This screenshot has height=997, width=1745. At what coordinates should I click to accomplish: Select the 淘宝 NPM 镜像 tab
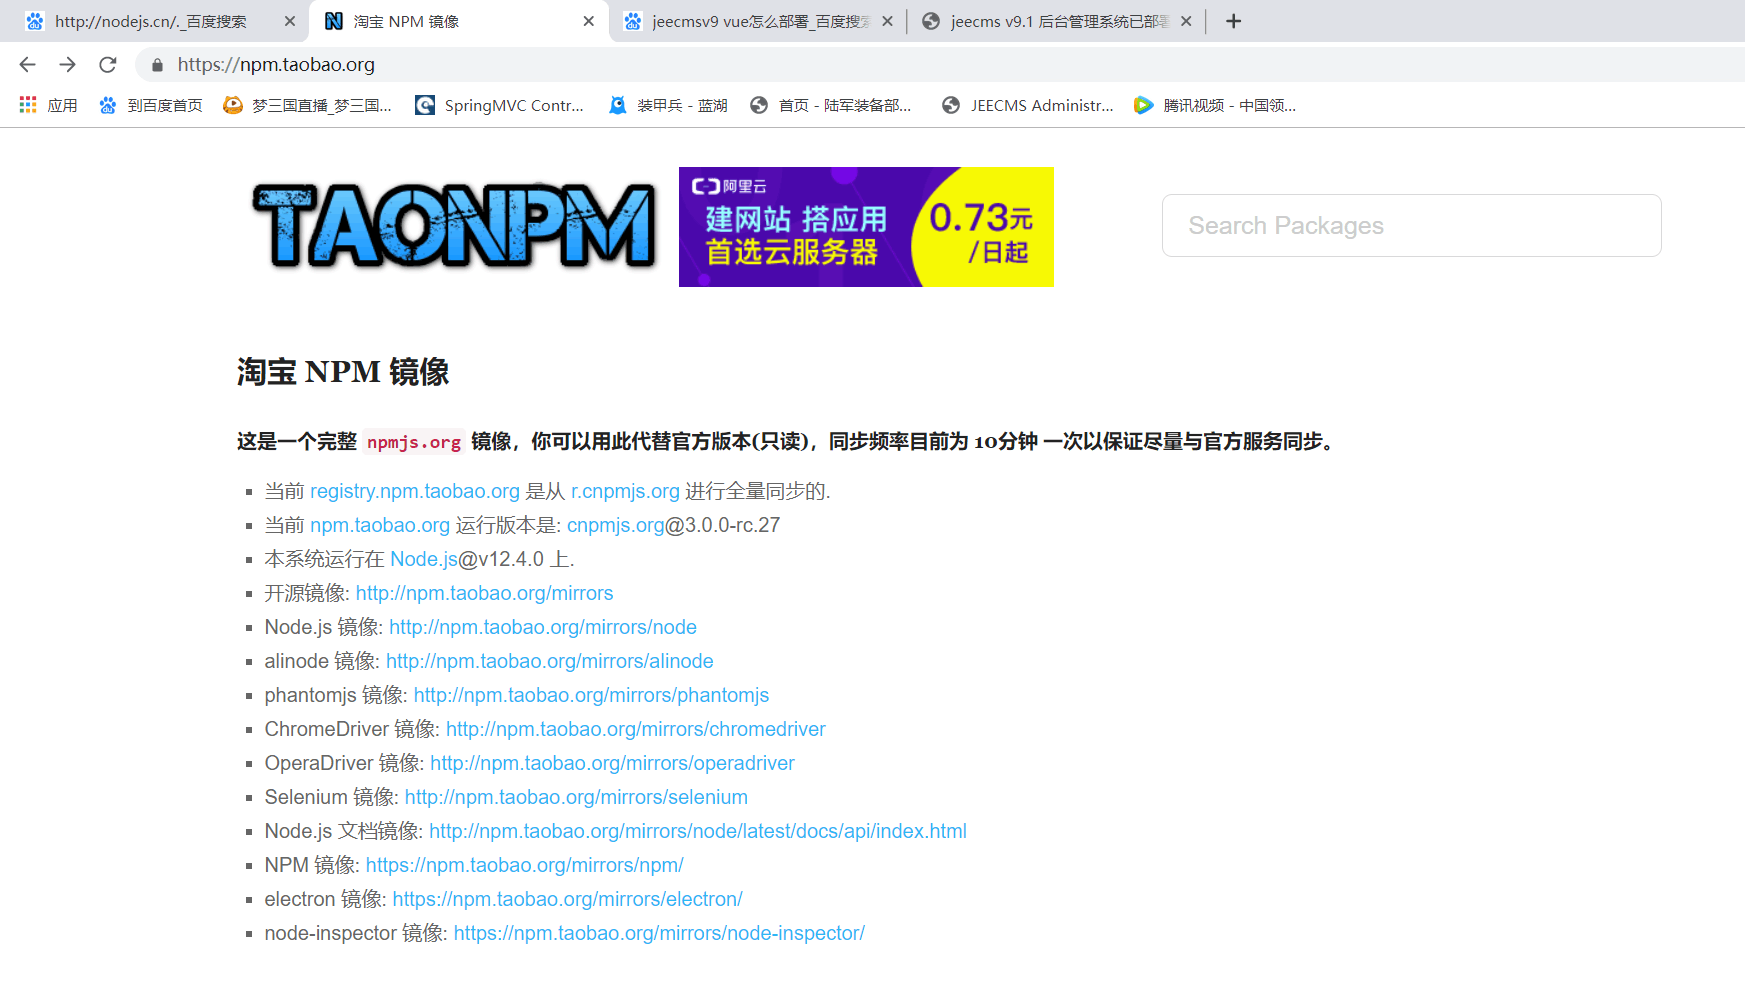458,21
